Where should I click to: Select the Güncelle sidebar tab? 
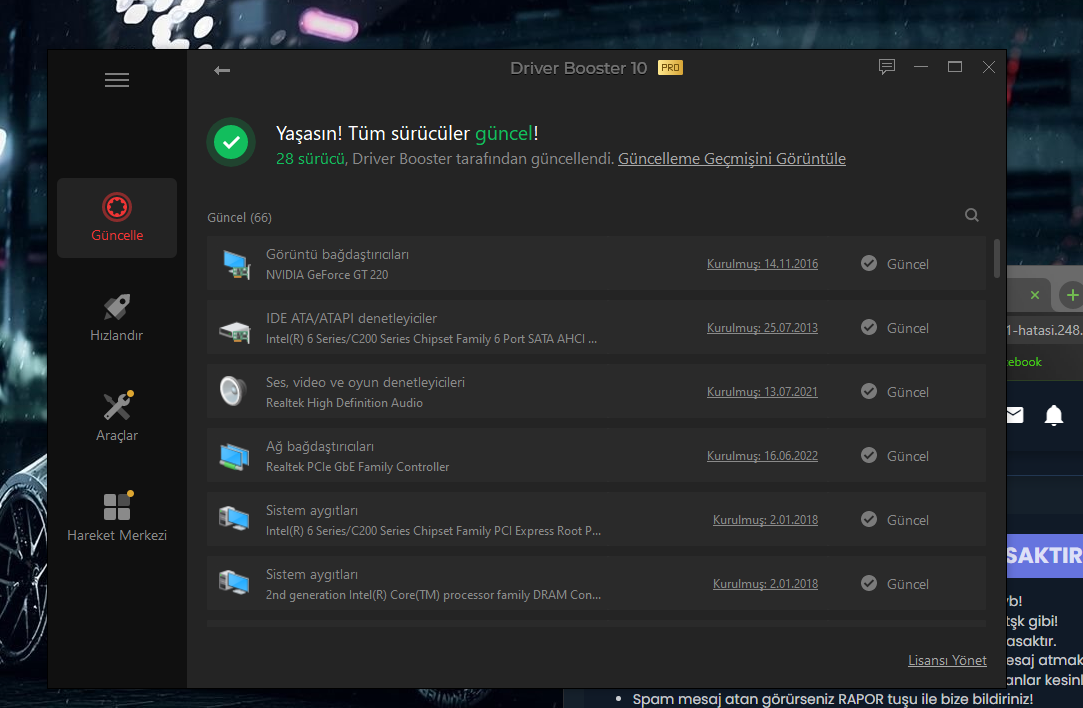(117, 218)
